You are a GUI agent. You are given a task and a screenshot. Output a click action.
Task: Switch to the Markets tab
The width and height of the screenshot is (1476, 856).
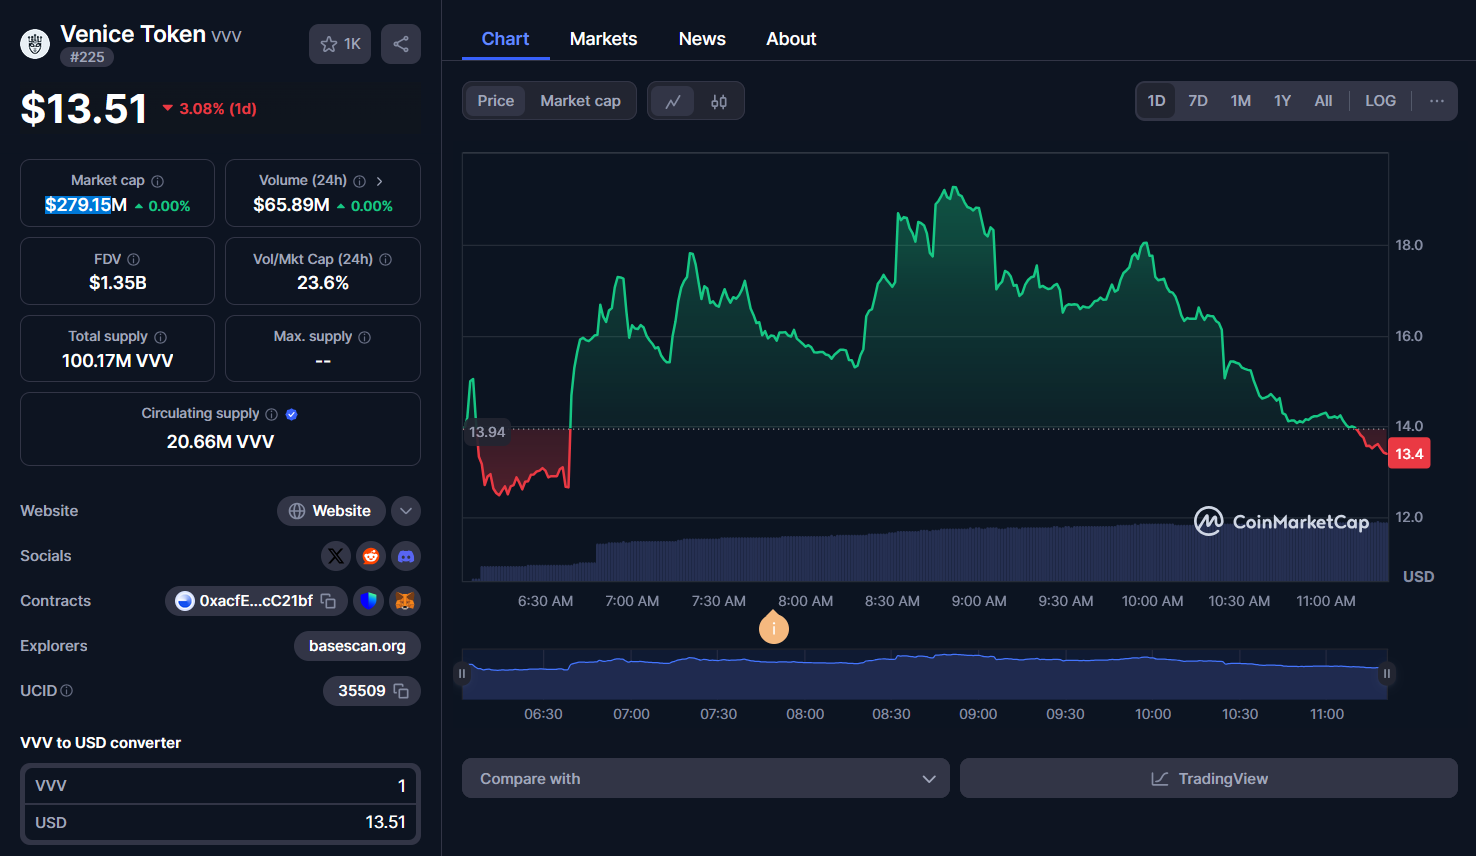[603, 38]
